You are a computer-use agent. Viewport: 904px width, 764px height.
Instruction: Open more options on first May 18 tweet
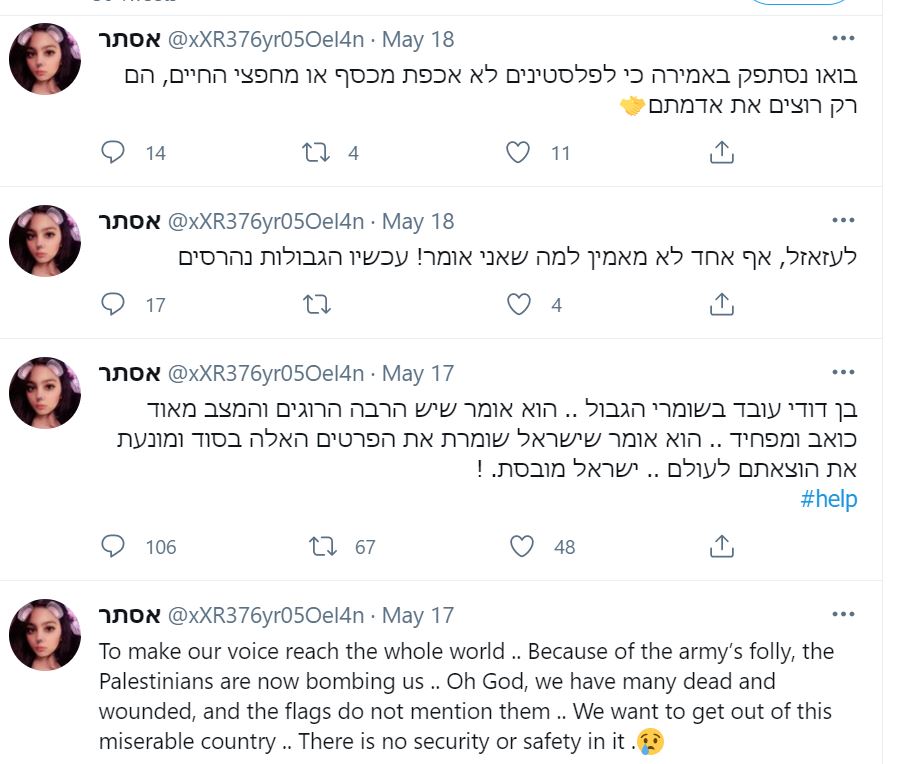pyautogui.click(x=843, y=39)
